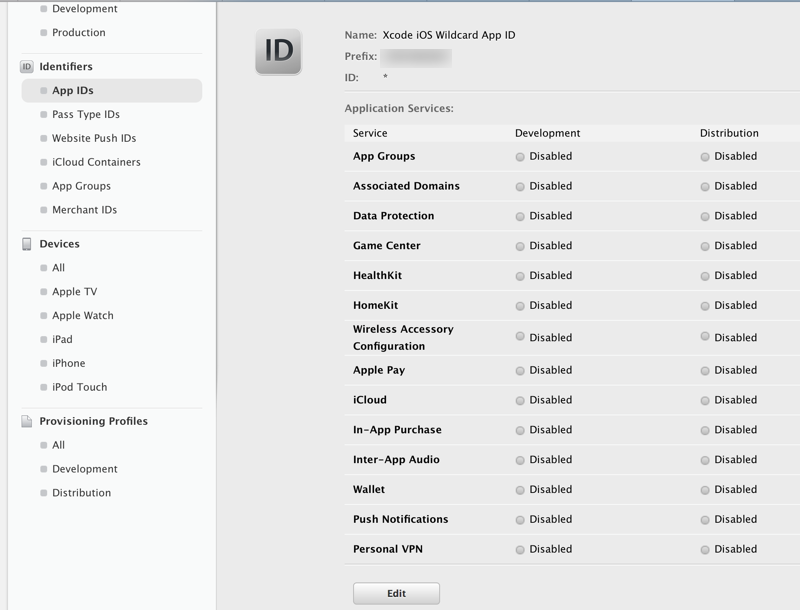Click the blurred Prefix value
Image resolution: width=800 pixels, height=610 pixels.
tap(416, 58)
